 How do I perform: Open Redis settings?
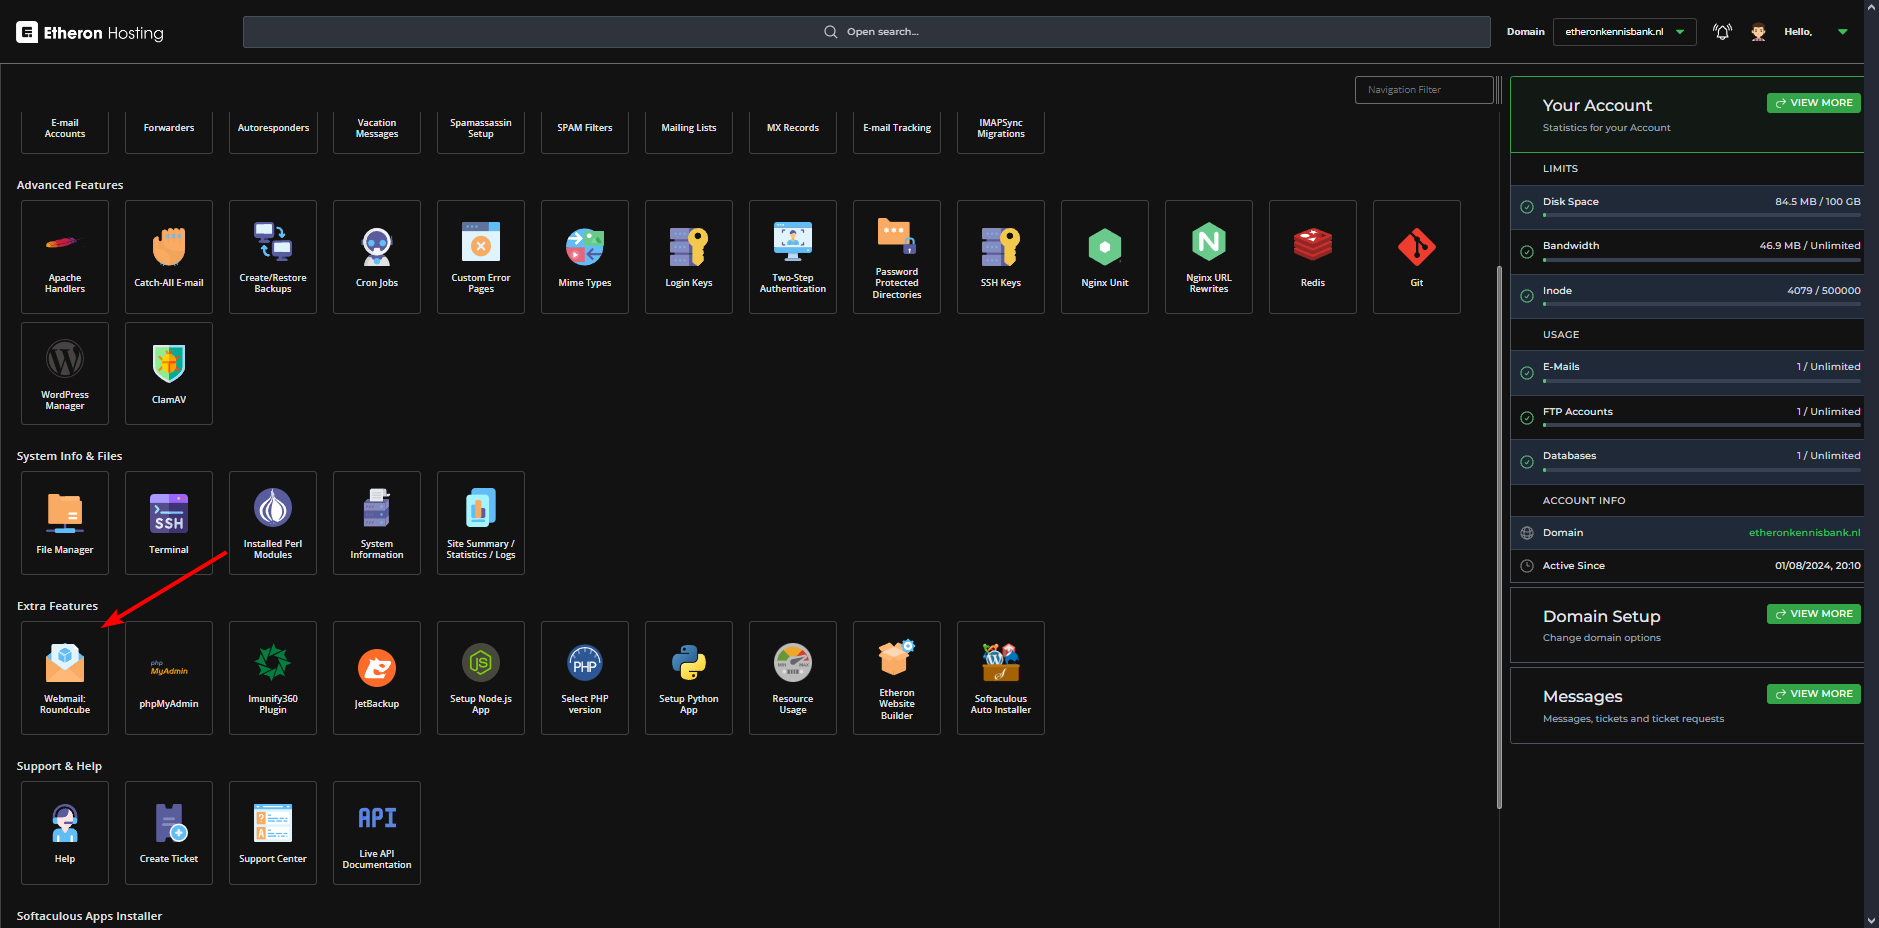coord(1312,256)
